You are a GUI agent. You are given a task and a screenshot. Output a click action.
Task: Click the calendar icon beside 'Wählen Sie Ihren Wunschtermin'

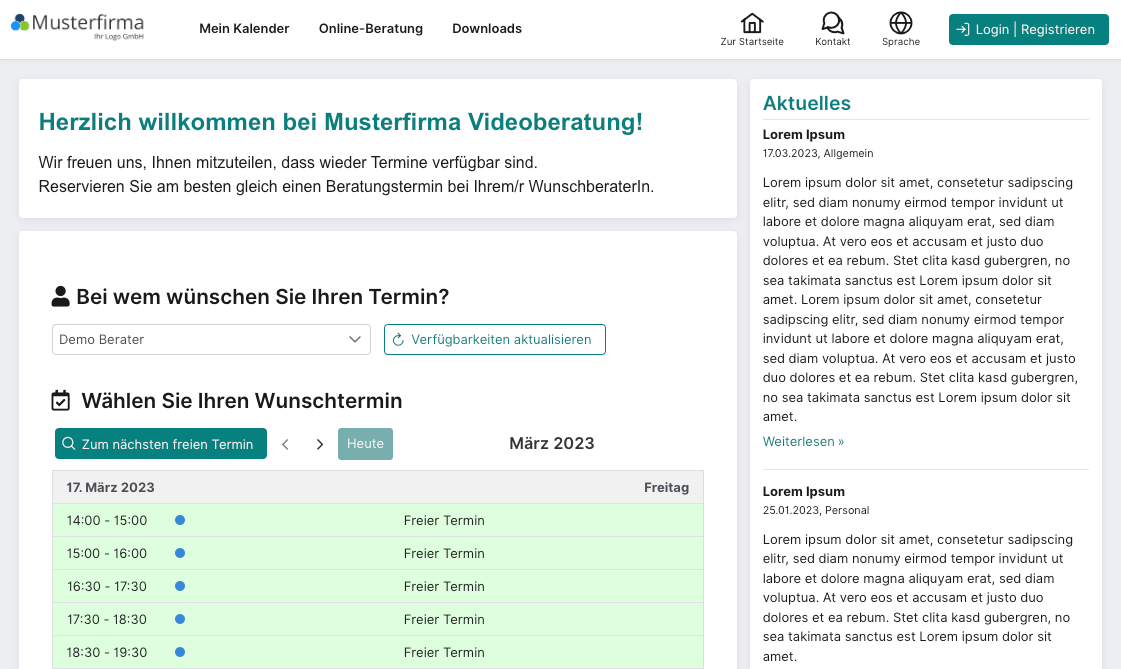[x=61, y=400]
